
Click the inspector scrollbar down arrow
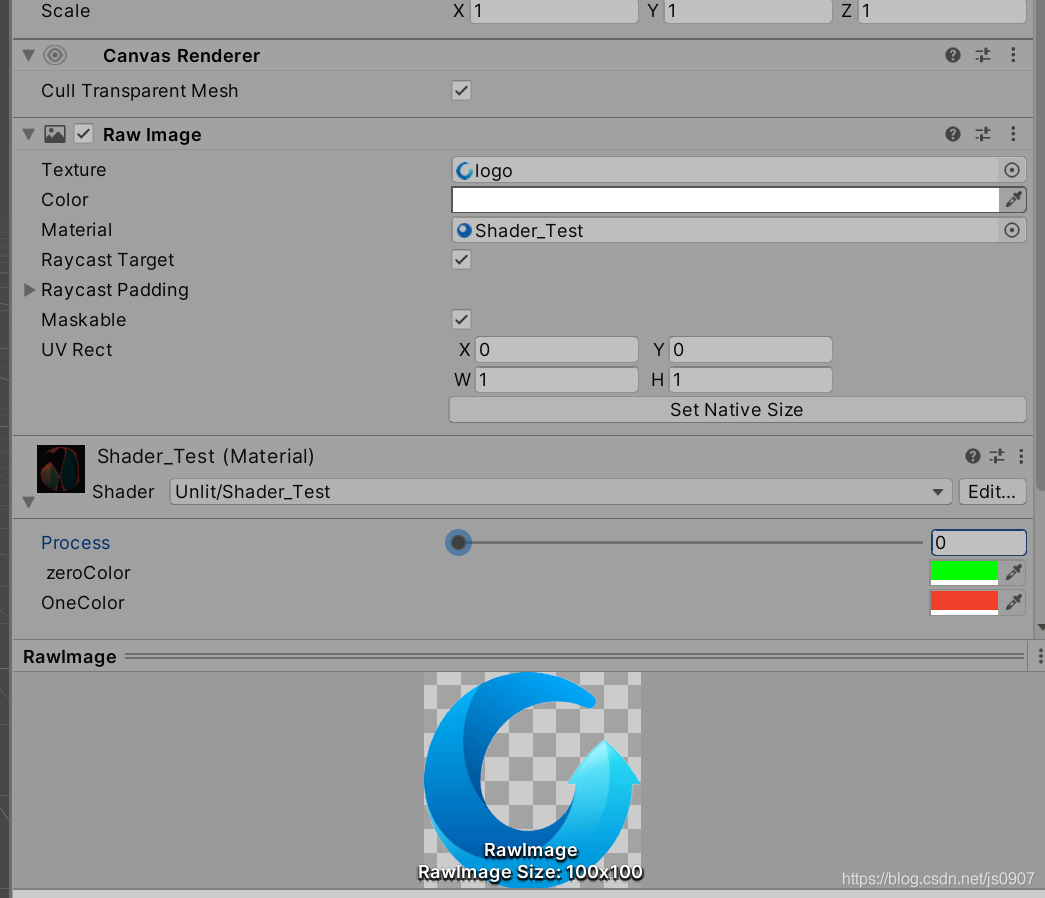pos(1040,627)
